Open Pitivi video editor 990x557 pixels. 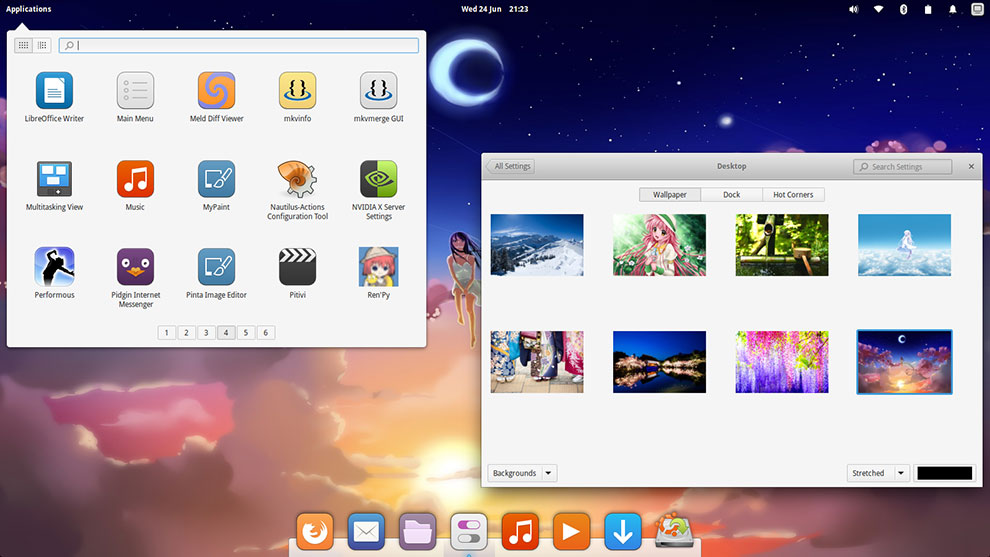click(297, 268)
